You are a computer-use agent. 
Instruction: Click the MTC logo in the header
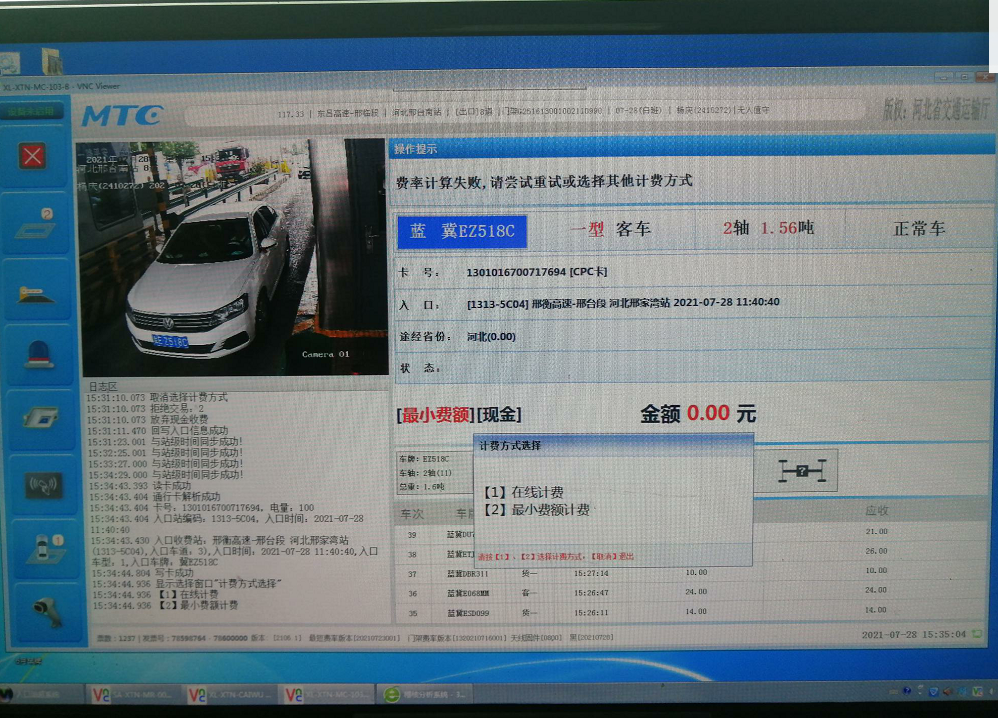122,115
